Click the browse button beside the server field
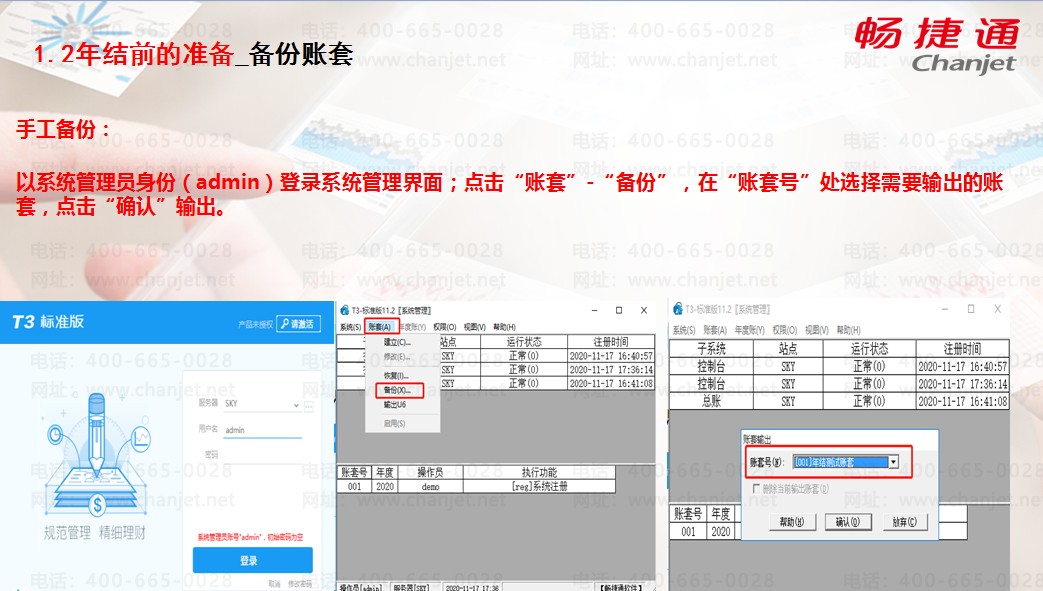Viewport: 1043px width, 591px height. (309, 406)
